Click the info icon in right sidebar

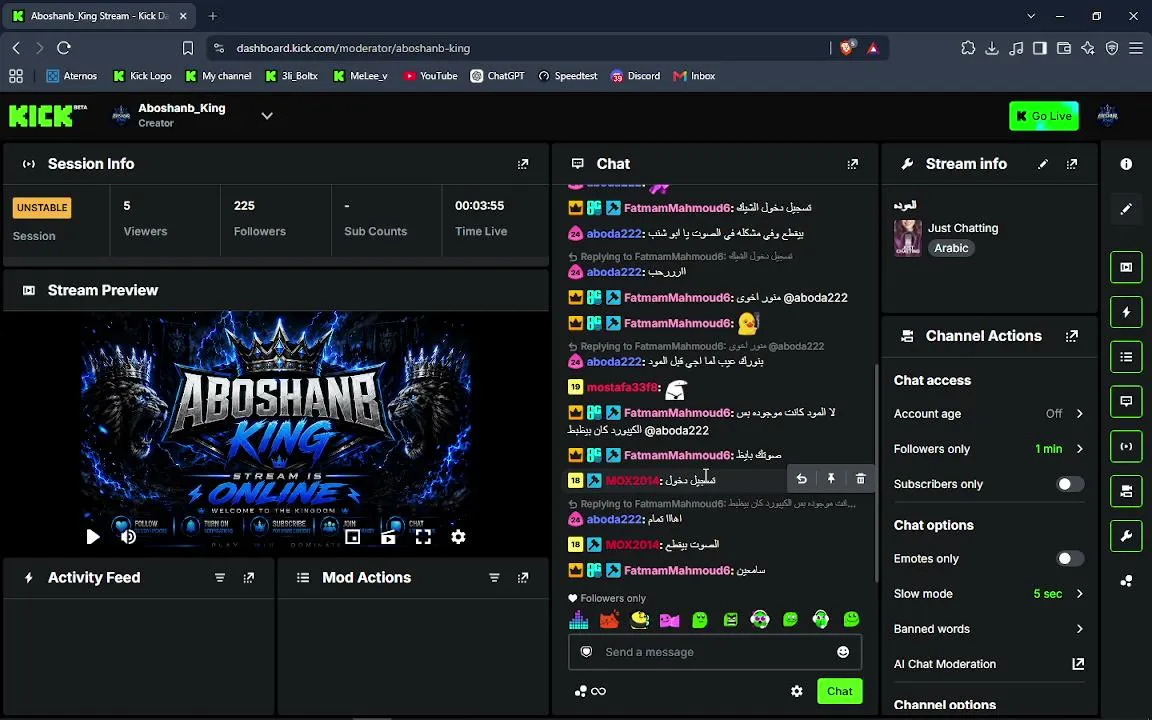[x=1126, y=164]
